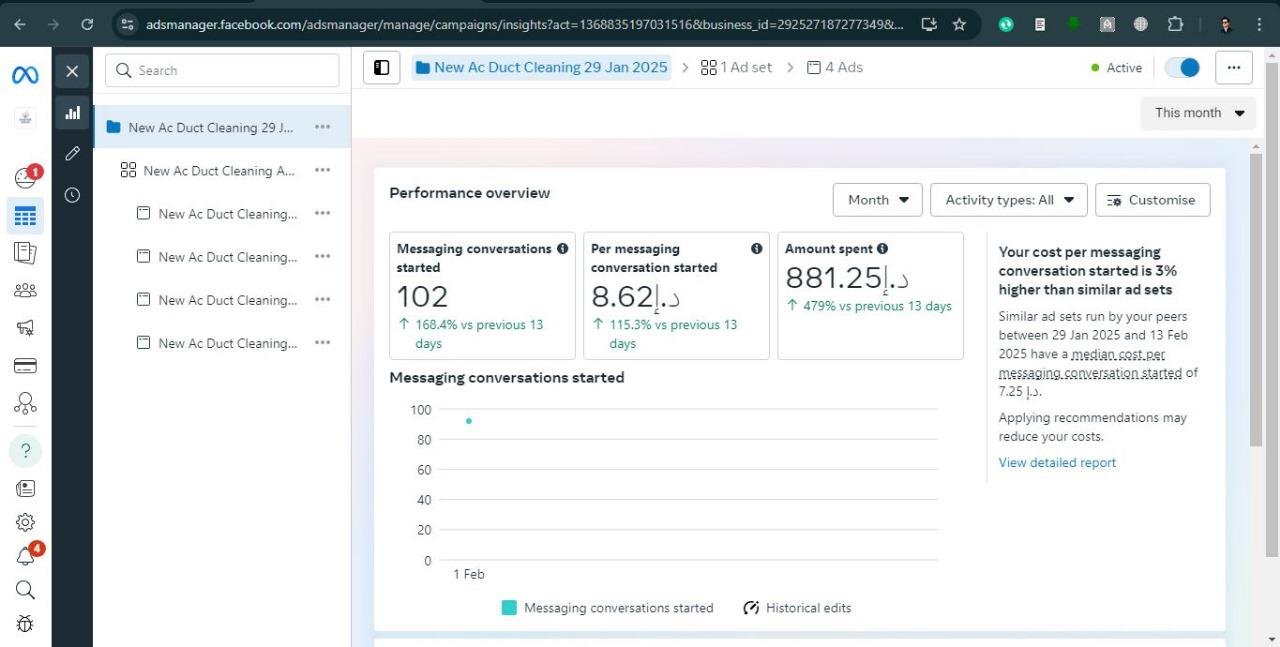Expand the Month breakdown dropdown
Screen dimensions: 1280x647
coord(877,200)
